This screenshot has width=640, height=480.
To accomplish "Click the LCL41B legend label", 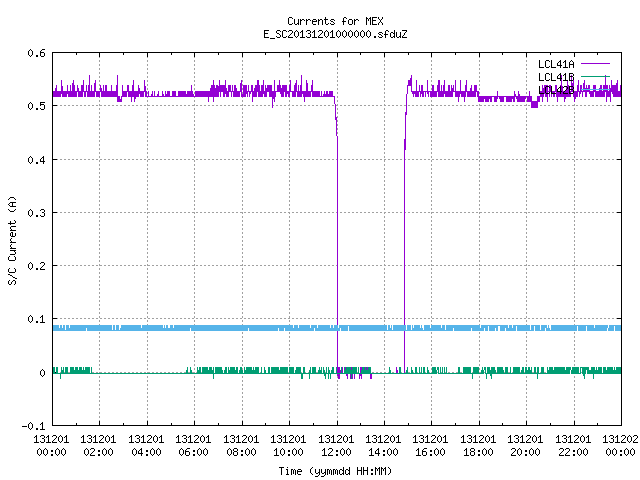I will pyautogui.click(x=556, y=77).
